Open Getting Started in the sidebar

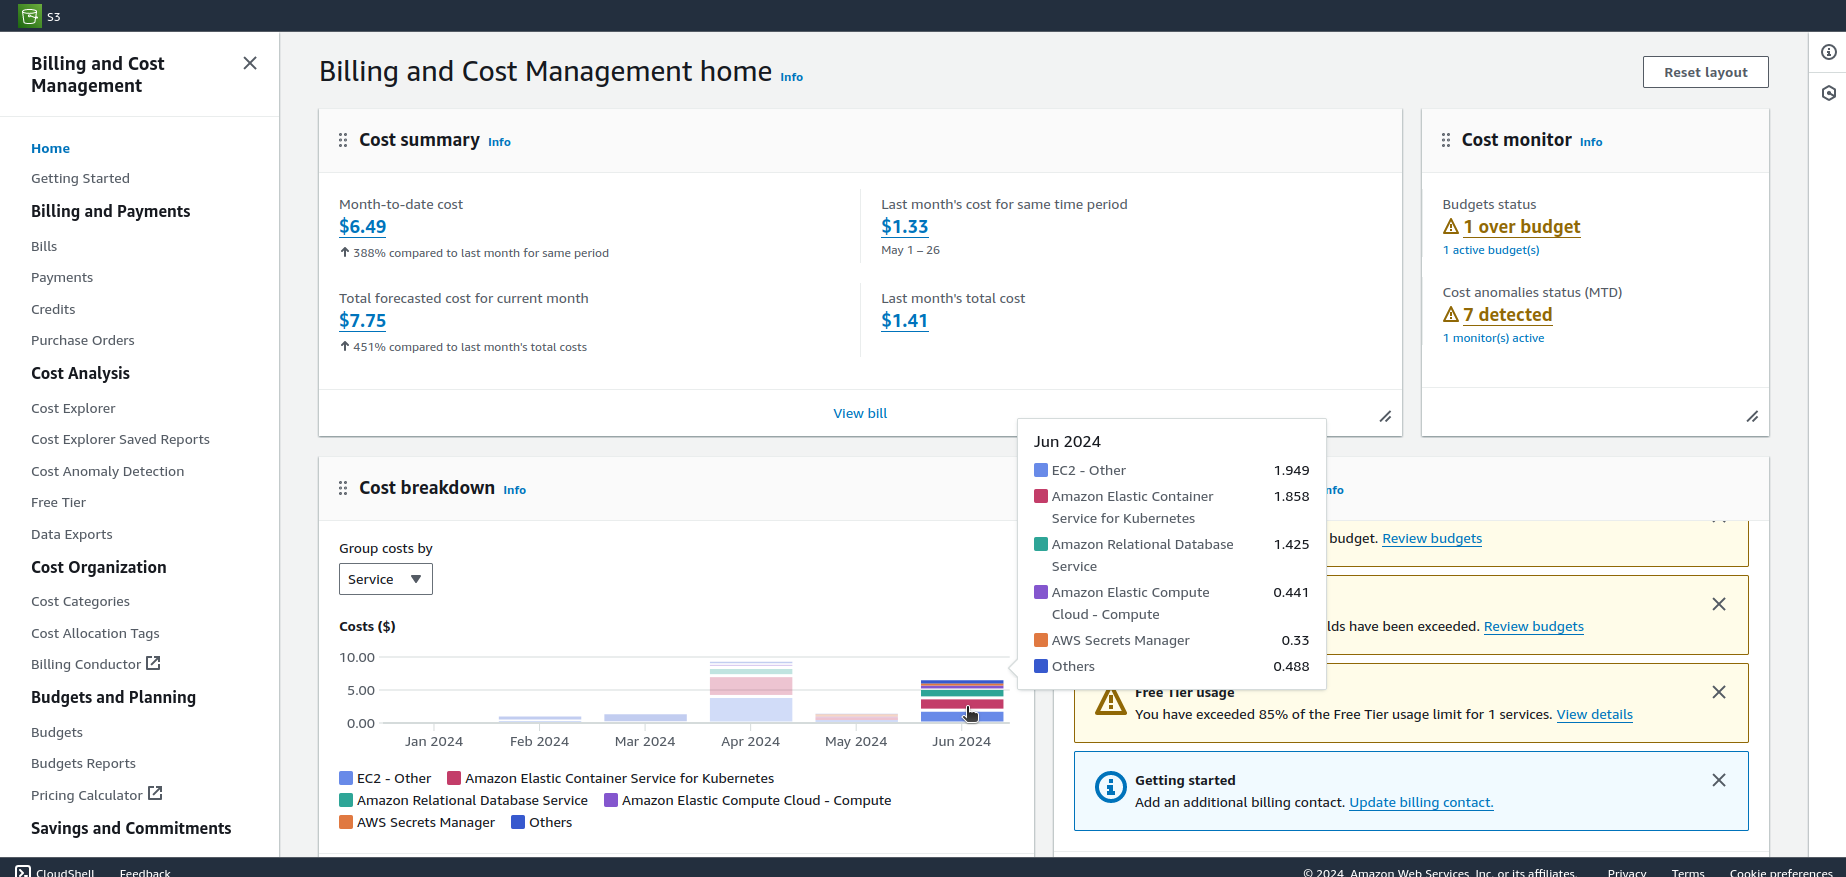pyautogui.click(x=80, y=178)
